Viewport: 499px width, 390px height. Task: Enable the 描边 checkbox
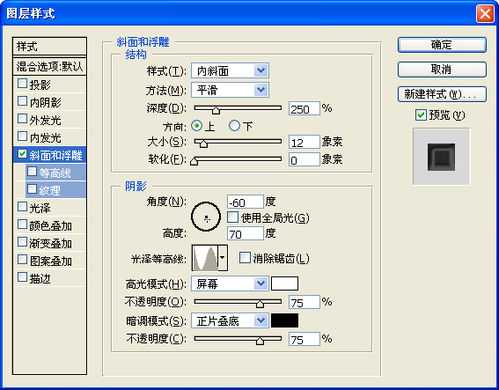point(22,277)
